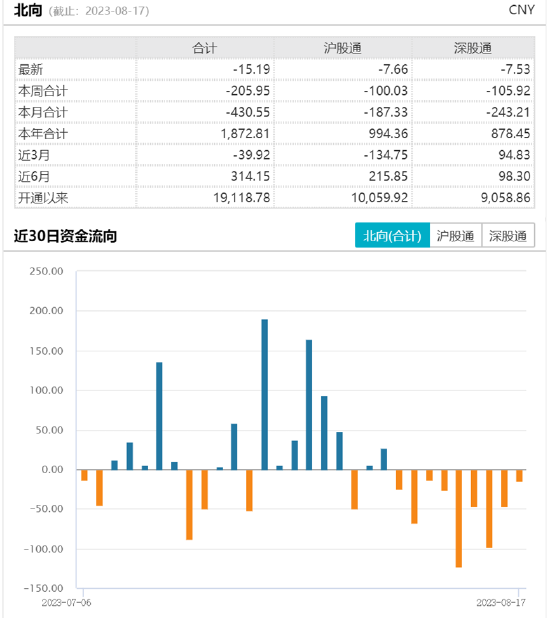Click the 2023-07-06 axis date label

pos(66,603)
